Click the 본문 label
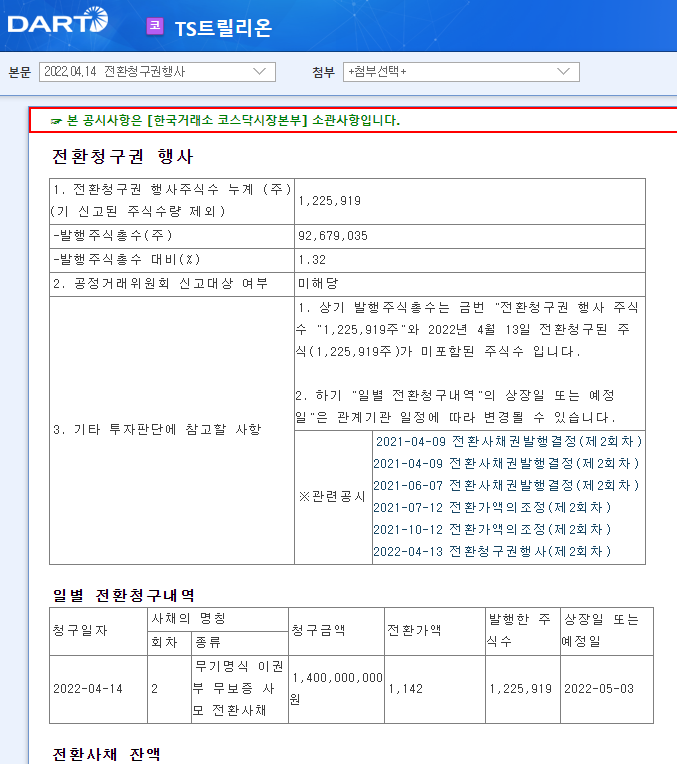Screen dimensions: 677x764 tap(20, 72)
